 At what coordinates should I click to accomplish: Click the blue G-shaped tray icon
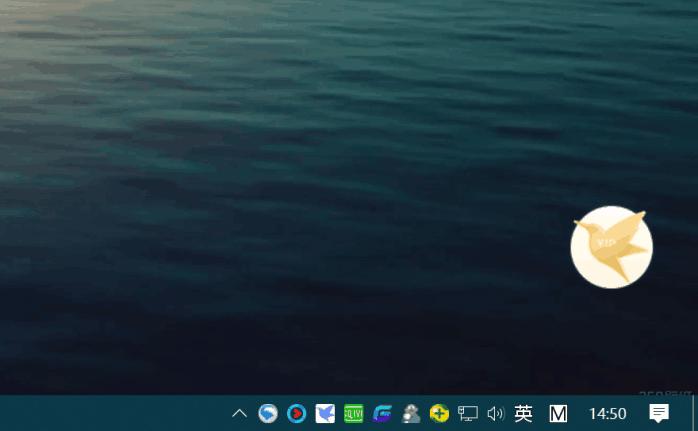(x=382, y=413)
